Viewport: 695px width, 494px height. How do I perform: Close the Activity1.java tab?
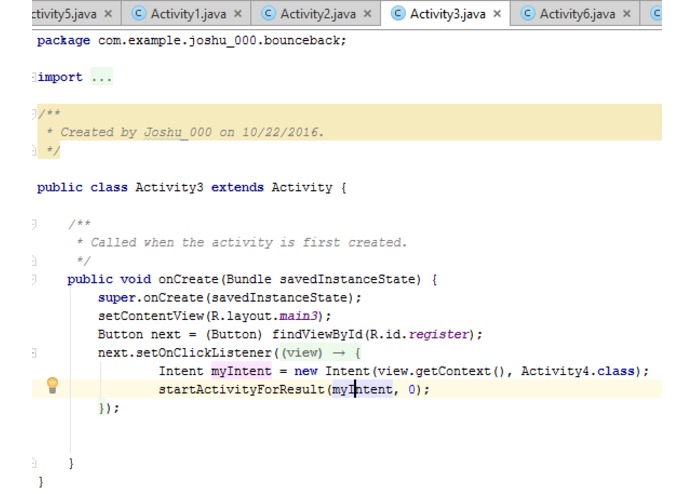[x=238, y=14]
